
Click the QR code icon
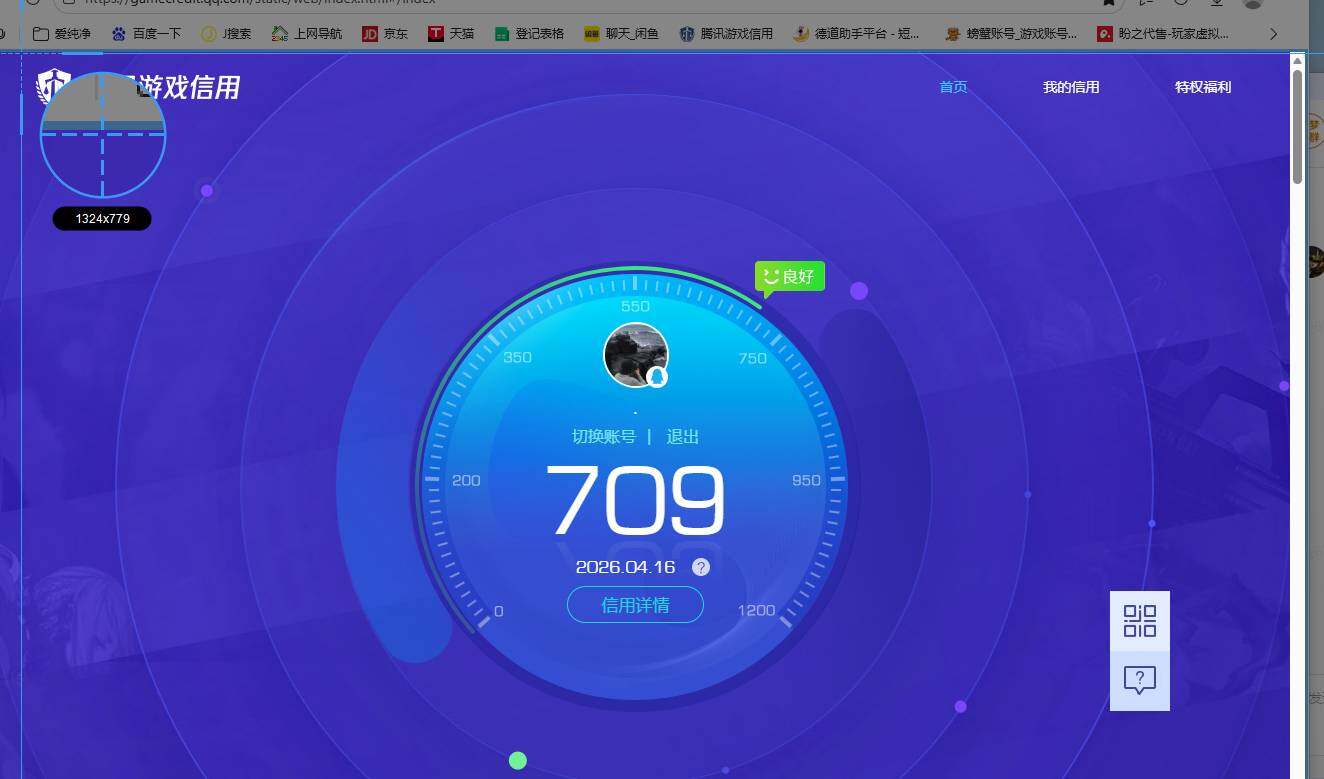[x=1139, y=621]
